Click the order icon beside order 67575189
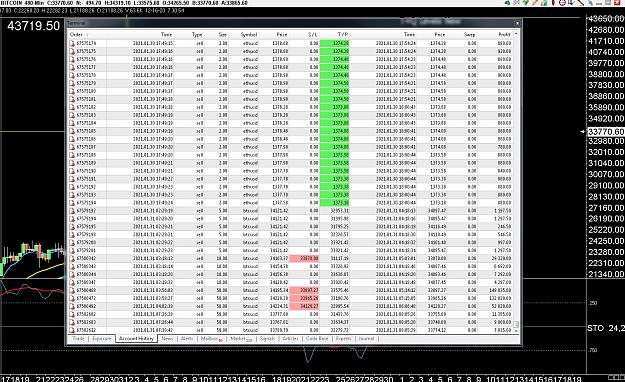Screen dimensions: 625x382 pos(72,163)
